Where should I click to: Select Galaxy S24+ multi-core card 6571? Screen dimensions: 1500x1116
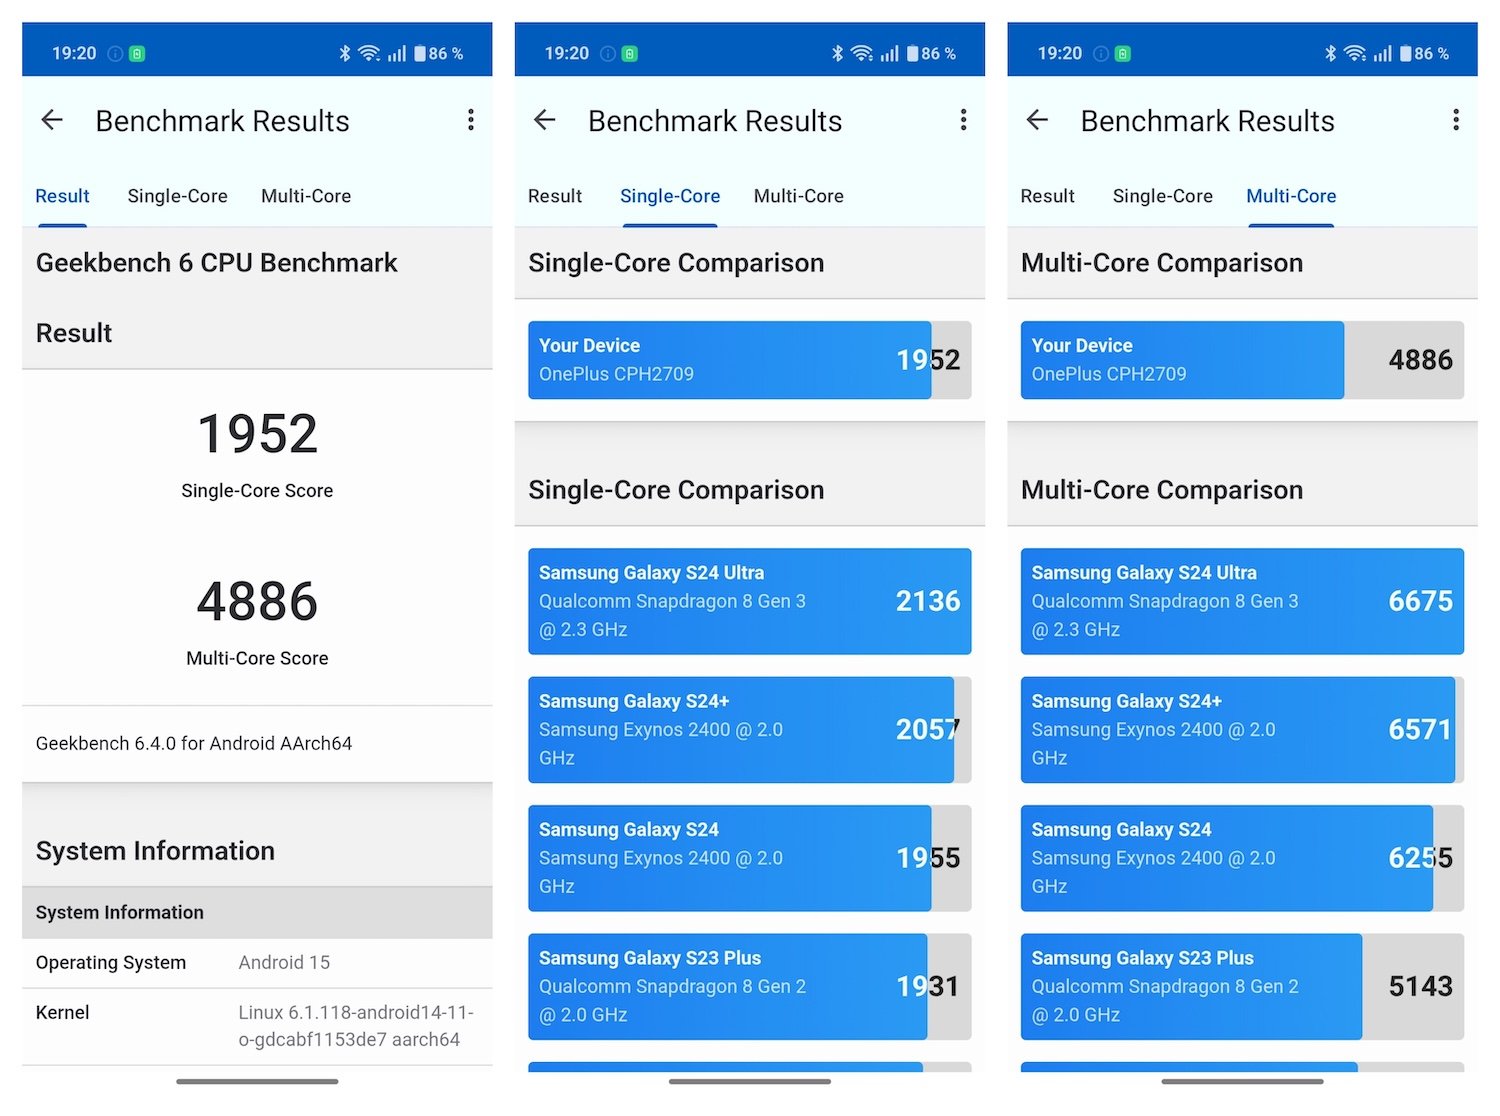pos(1242,730)
